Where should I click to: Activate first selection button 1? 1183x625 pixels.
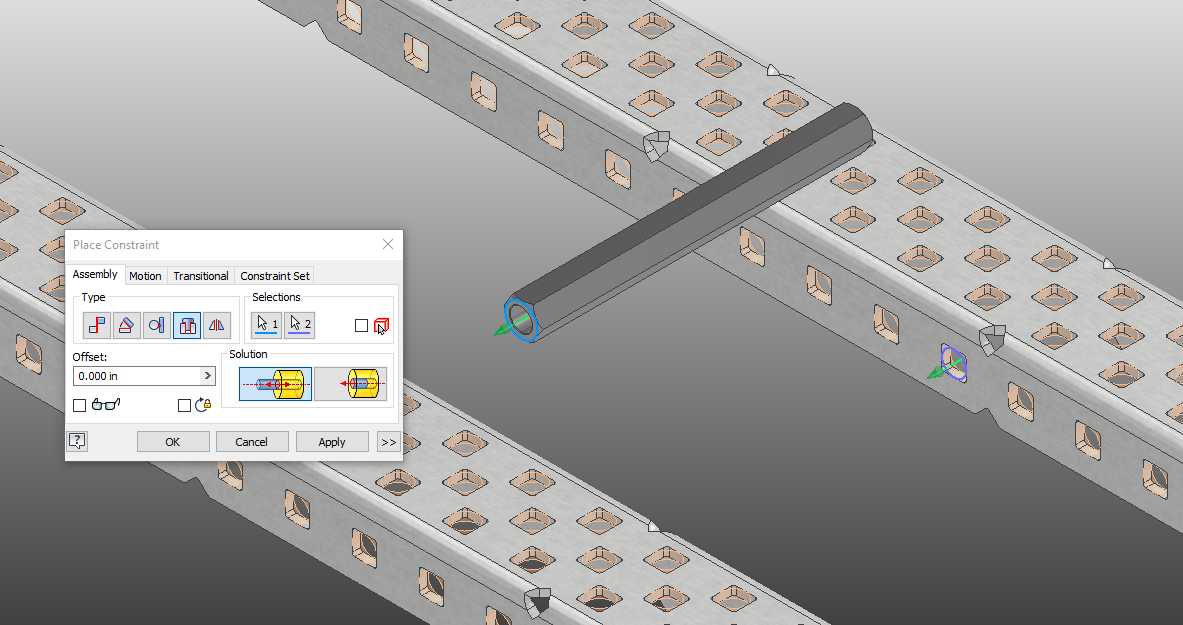[266, 325]
